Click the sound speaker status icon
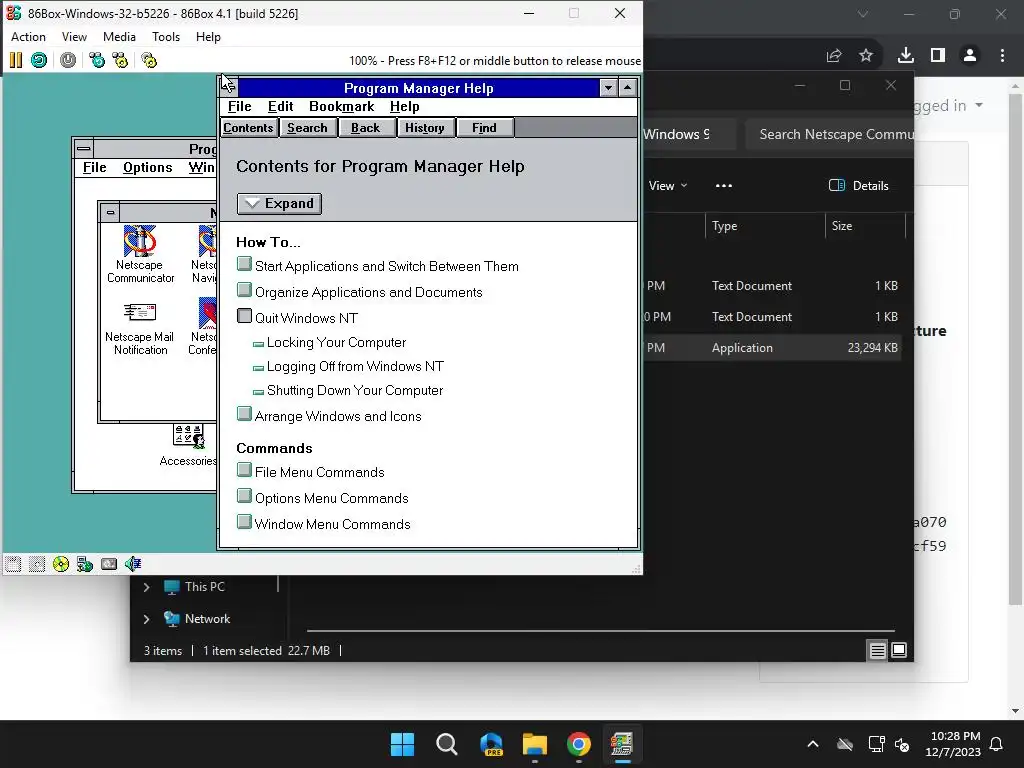 point(133,564)
